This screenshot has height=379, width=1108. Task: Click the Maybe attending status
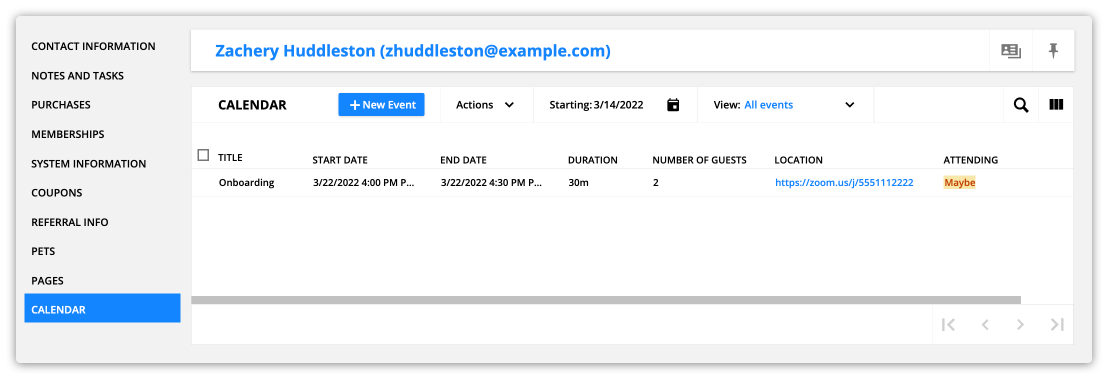click(x=960, y=182)
